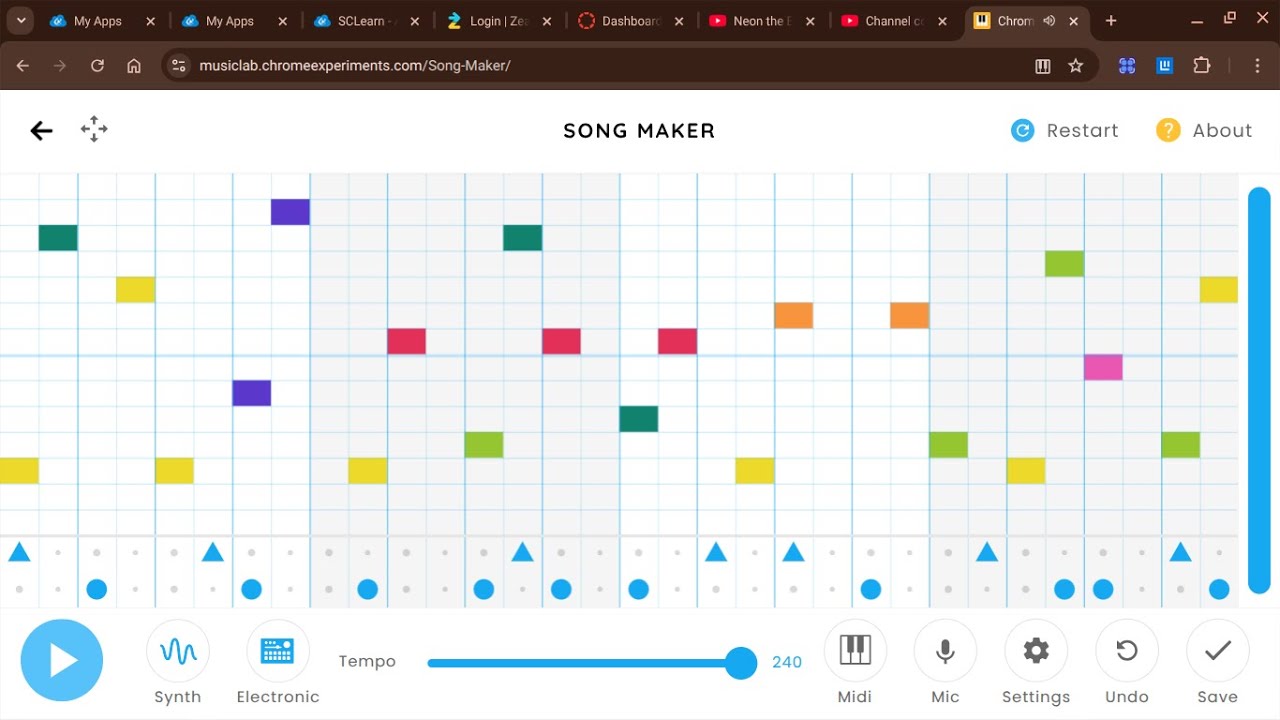1280x720 pixels.
Task: Change the Electronic percussion kit
Action: (x=278, y=652)
